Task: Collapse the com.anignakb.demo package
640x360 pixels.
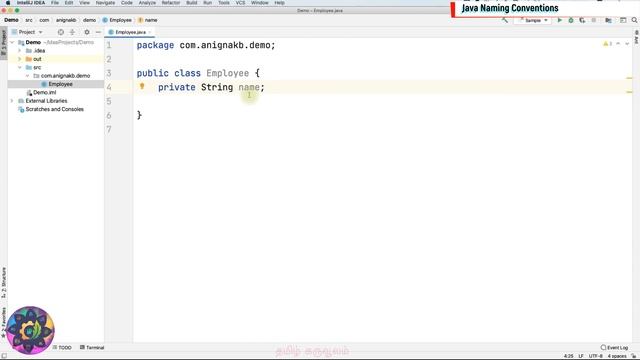Action: tap(27, 76)
